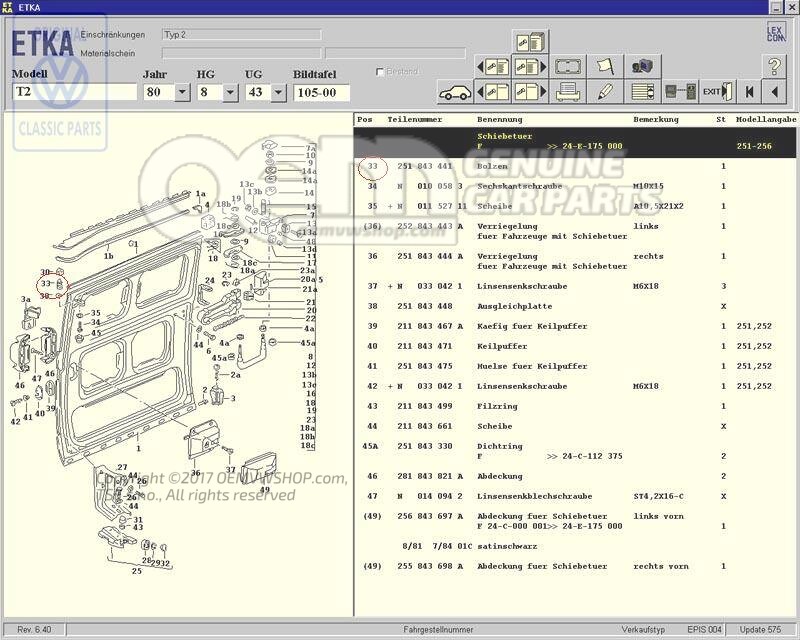The image size is (800, 640).
Task: Select the pencil edit icon
Action: [x=605, y=92]
